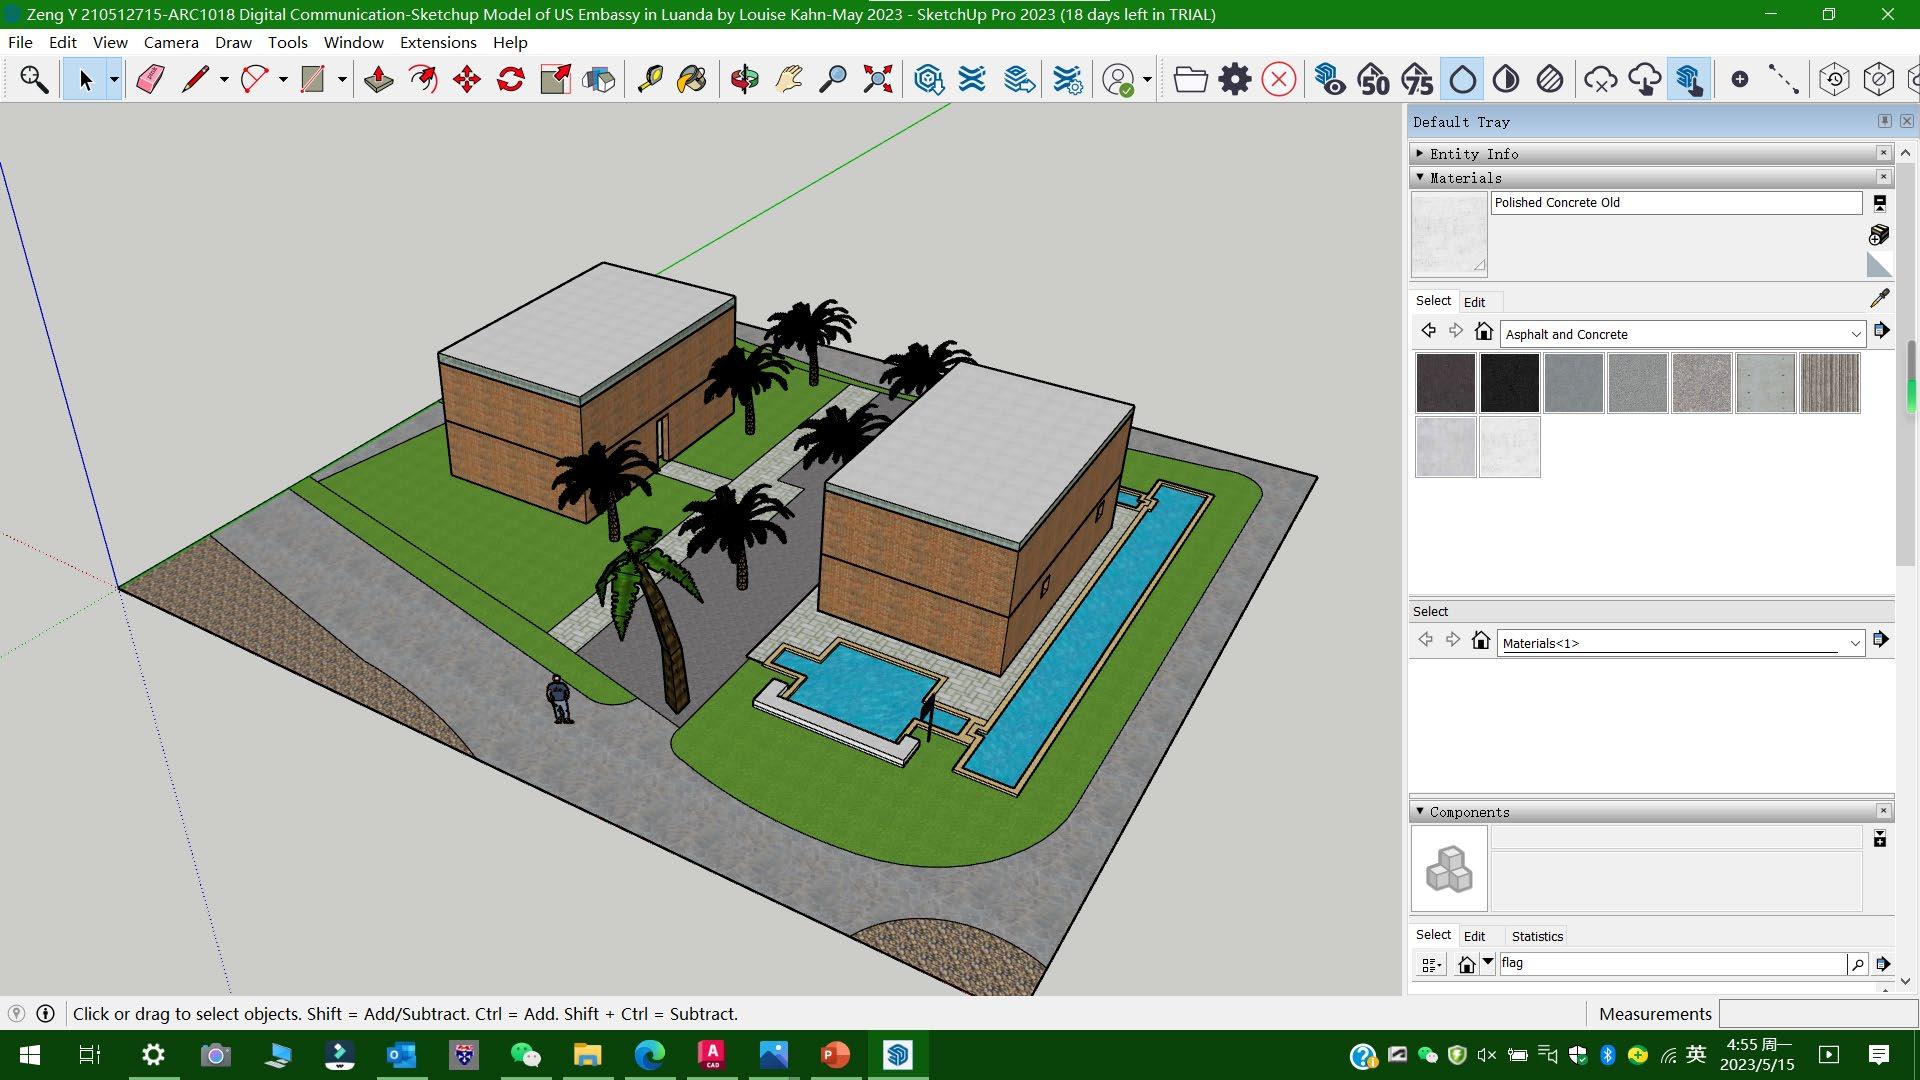Open the Camera menu

pyautogui.click(x=171, y=42)
